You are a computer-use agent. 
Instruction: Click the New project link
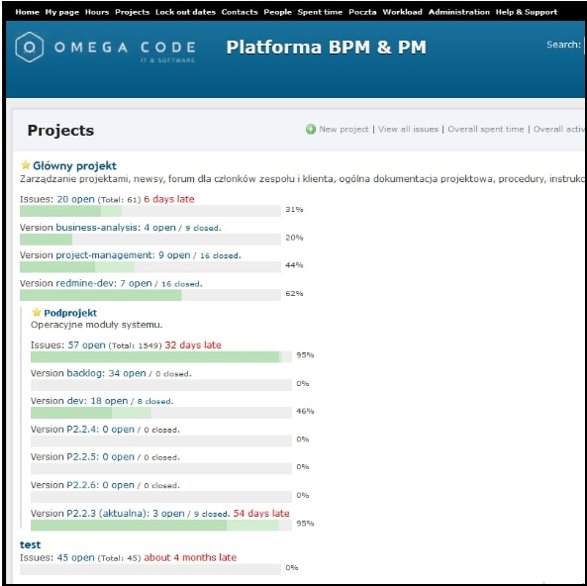point(344,129)
